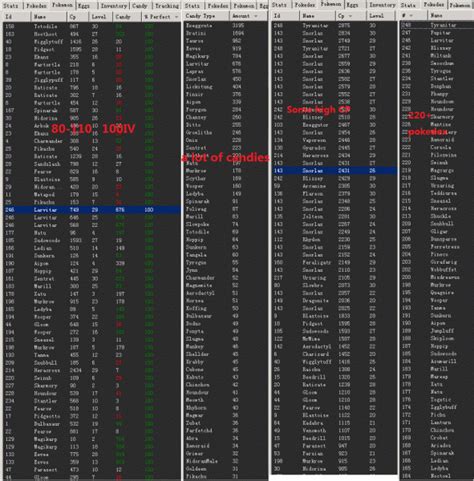Image resolution: width=474 pixels, height=481 pixels.
Task: Select the highlighted Snorlax 2431 row
Action: [335, 171]
